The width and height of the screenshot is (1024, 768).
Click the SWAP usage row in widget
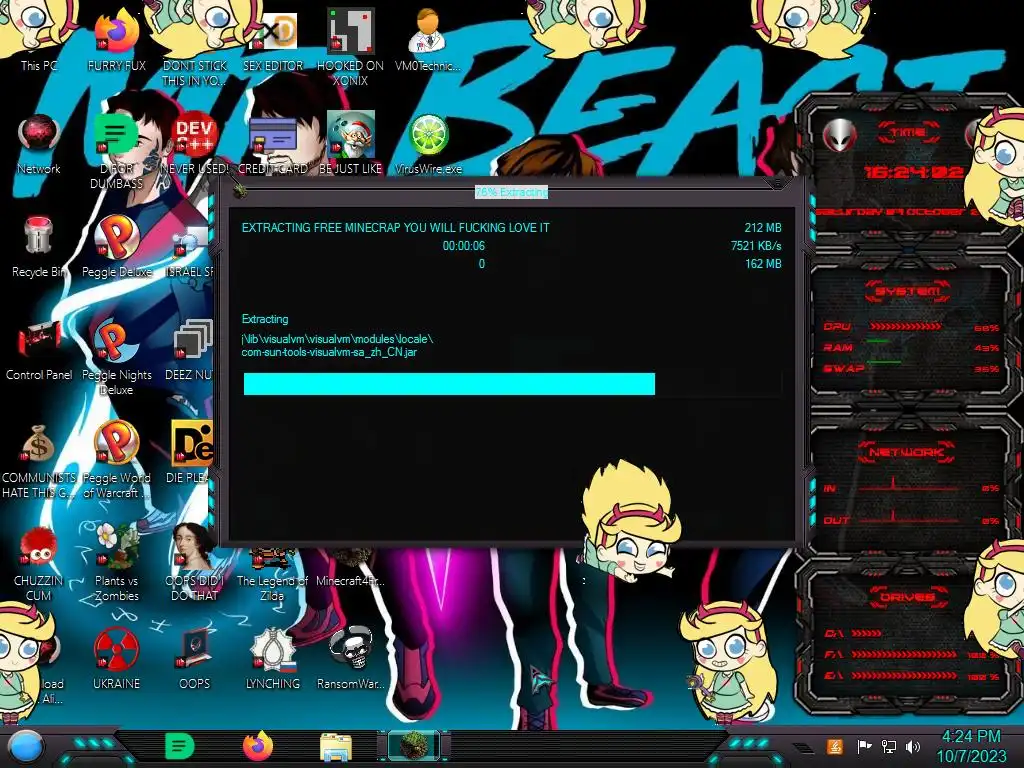(x=911, y=368)
